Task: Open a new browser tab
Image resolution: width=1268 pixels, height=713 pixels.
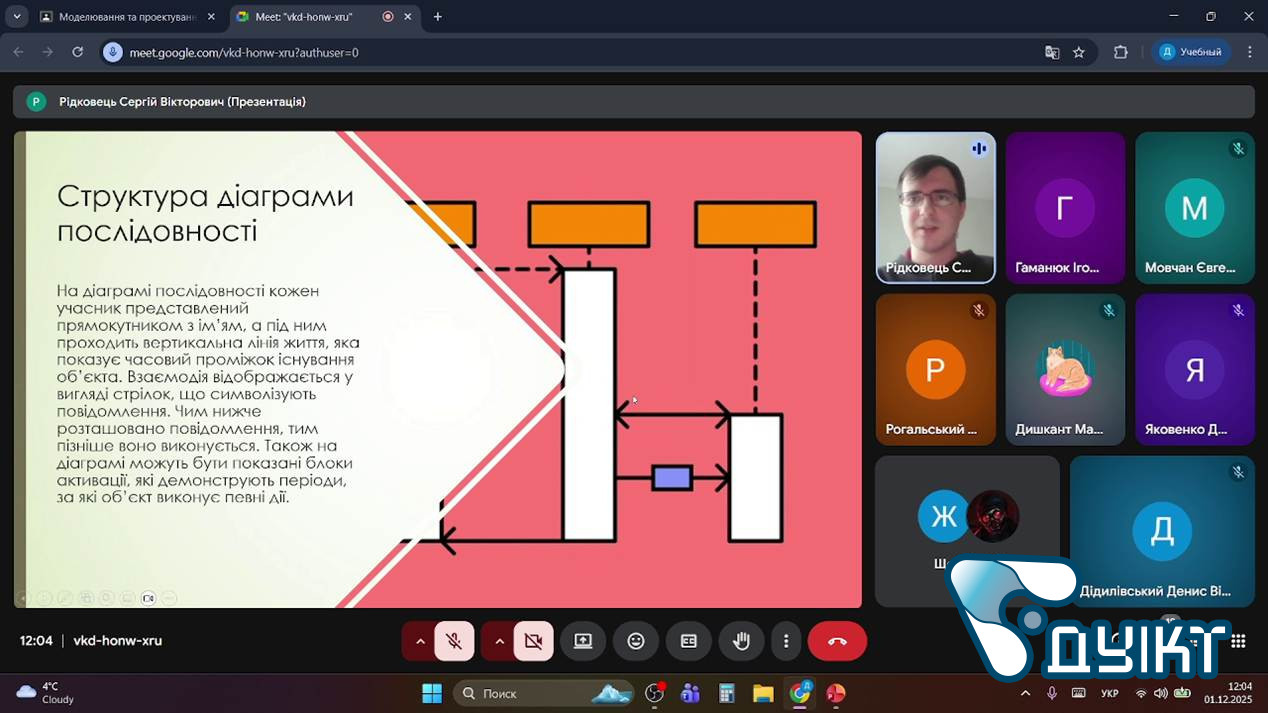Action: 438,17
